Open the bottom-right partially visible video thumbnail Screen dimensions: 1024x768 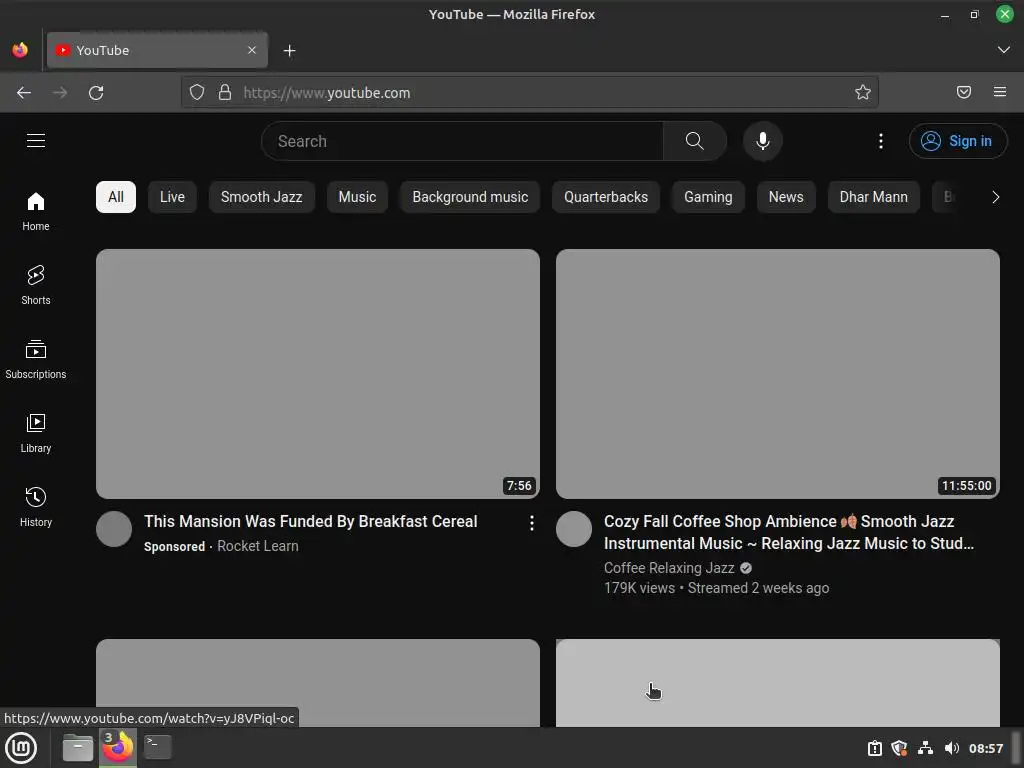coord(778,682)
